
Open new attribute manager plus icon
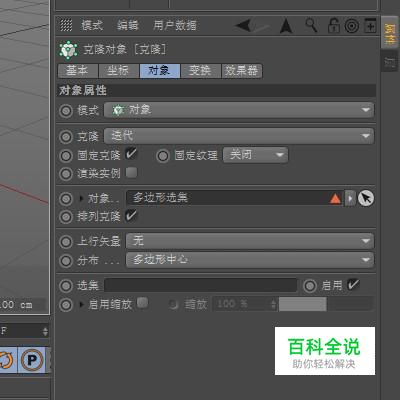pos(370,25)
